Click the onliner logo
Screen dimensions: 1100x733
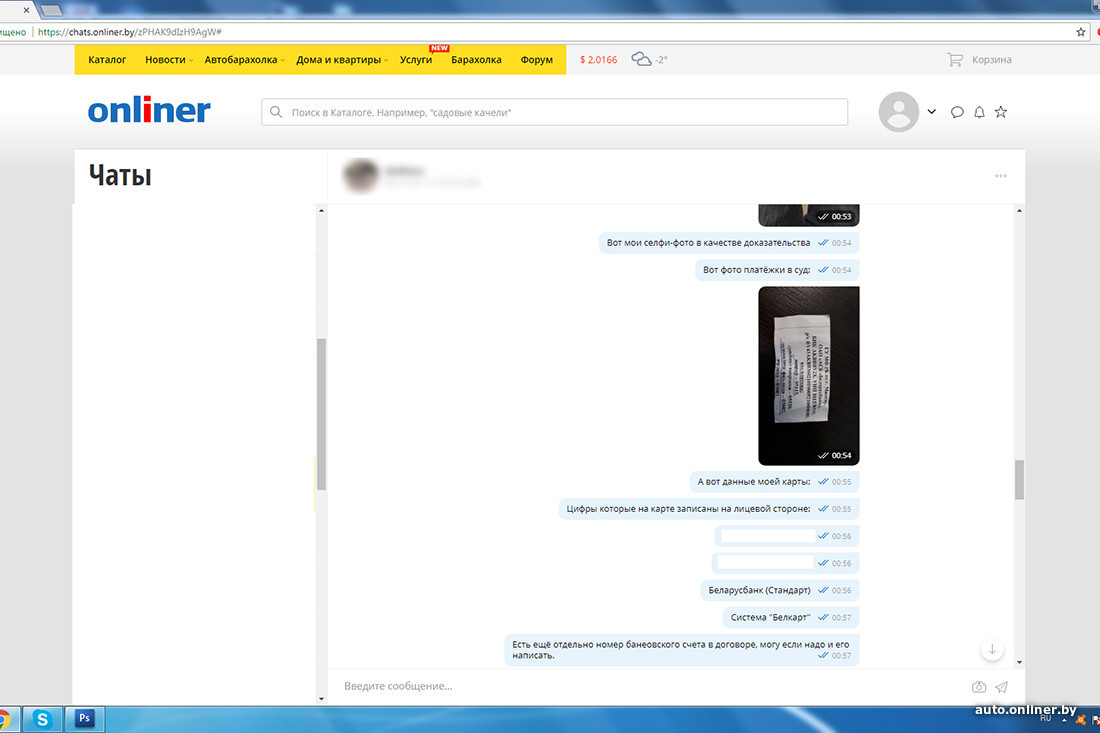click(x=149, y=111)
